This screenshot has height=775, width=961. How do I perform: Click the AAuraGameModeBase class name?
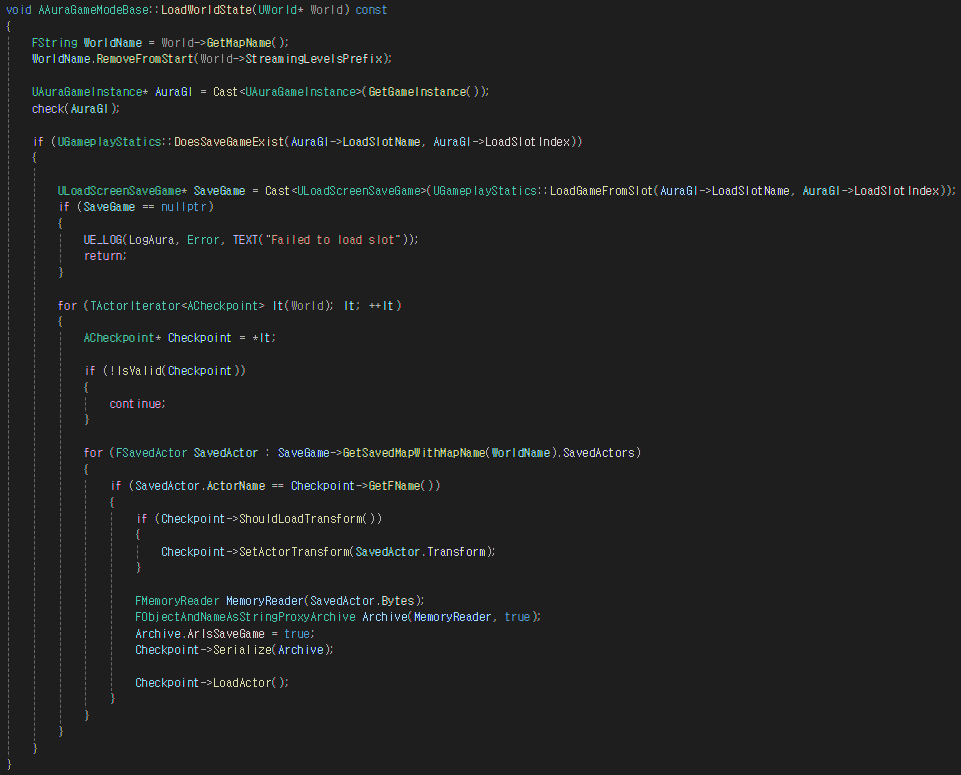coord(93,10)
